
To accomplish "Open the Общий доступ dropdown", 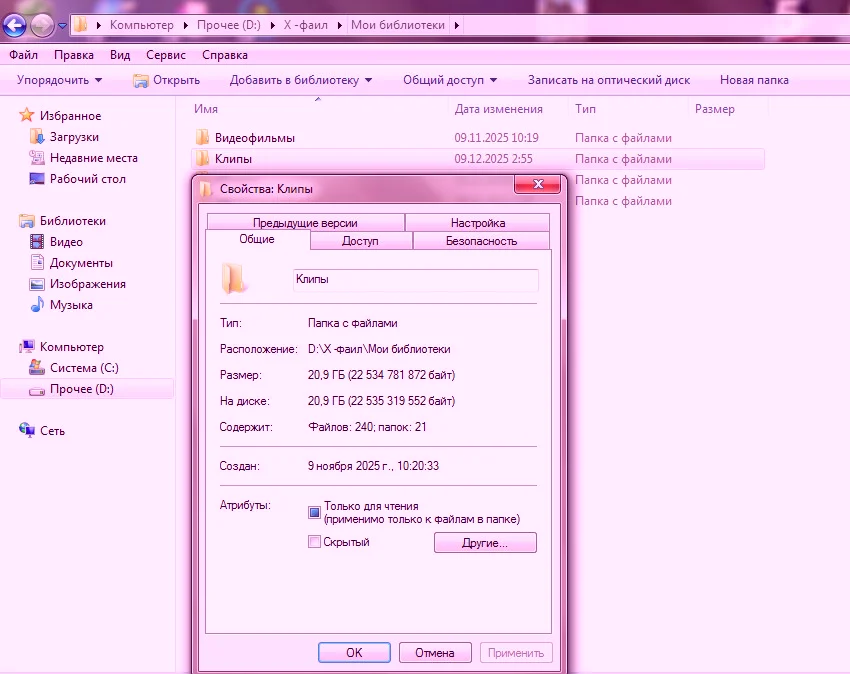I will (x=450, y=80).
